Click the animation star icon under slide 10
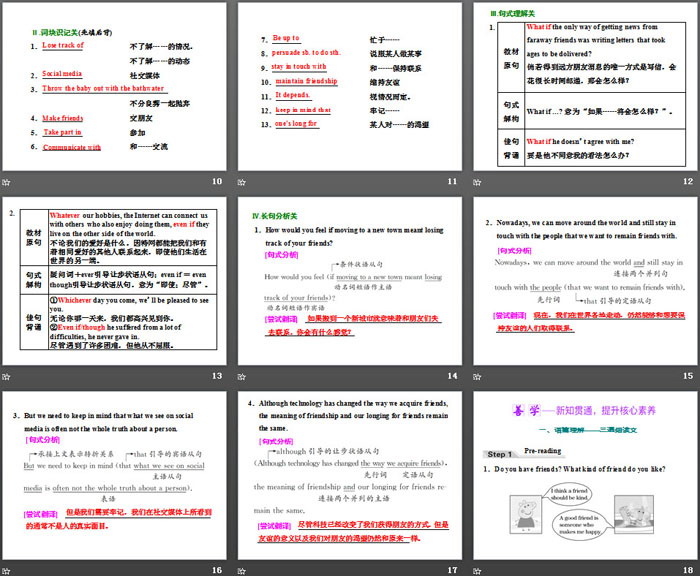700x576 pixels. (x=6, y=182)
